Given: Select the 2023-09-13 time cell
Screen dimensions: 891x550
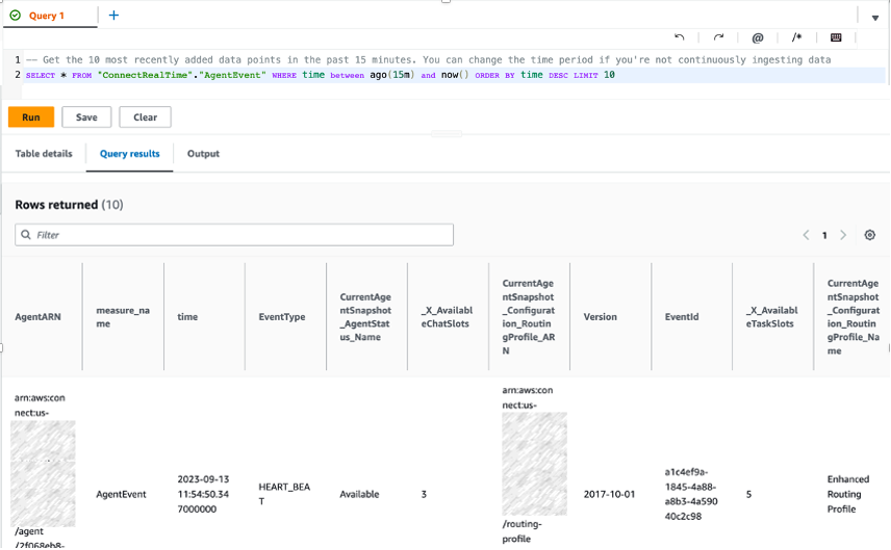Looking at the screenshot, I should 203,494.
